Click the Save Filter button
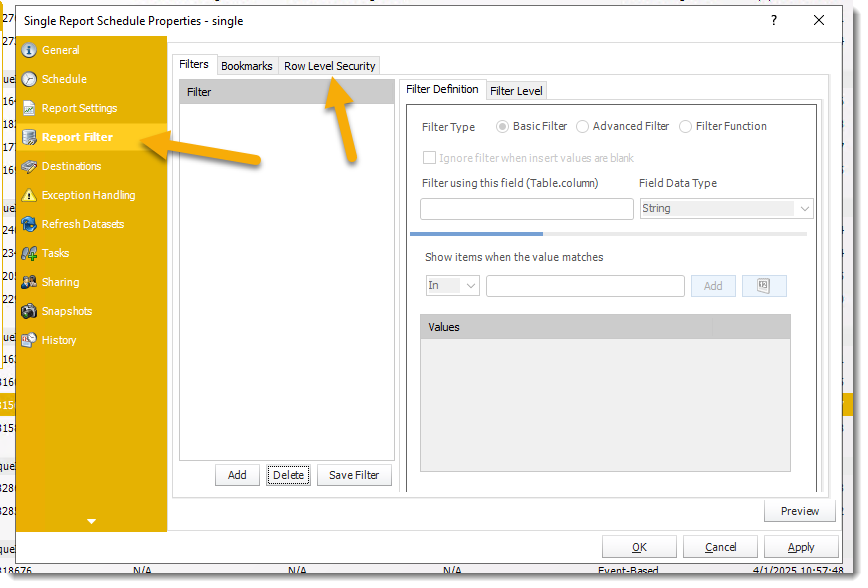Viewport: 868px width, 588px height. (x=354, y=475)
